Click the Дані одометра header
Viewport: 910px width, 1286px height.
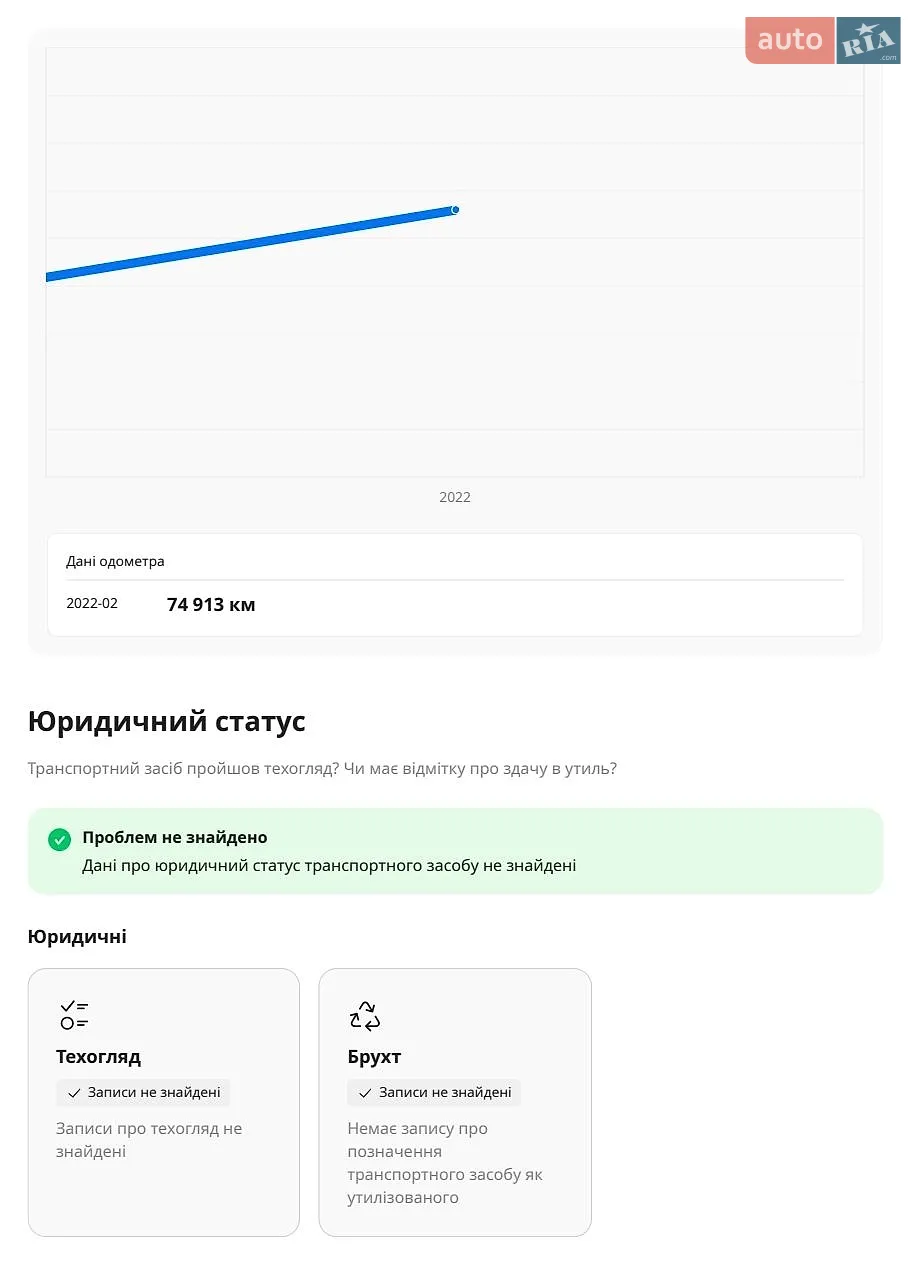coord(115,561)
